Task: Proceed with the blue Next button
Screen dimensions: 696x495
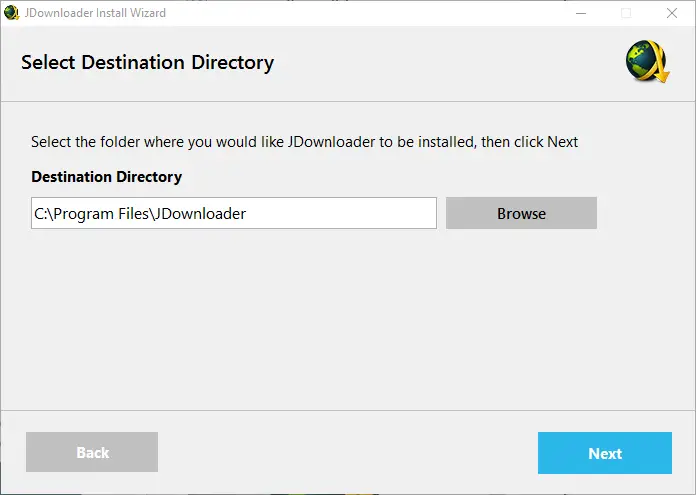Action: pyautogui.click(x=605, y=453)
